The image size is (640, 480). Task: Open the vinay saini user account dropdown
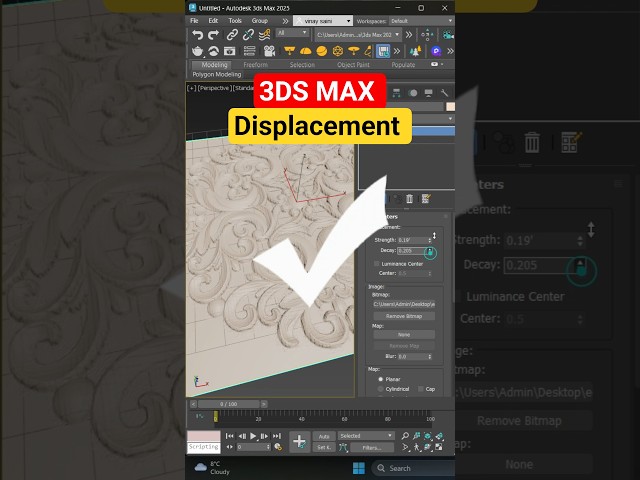pos(322,21)
